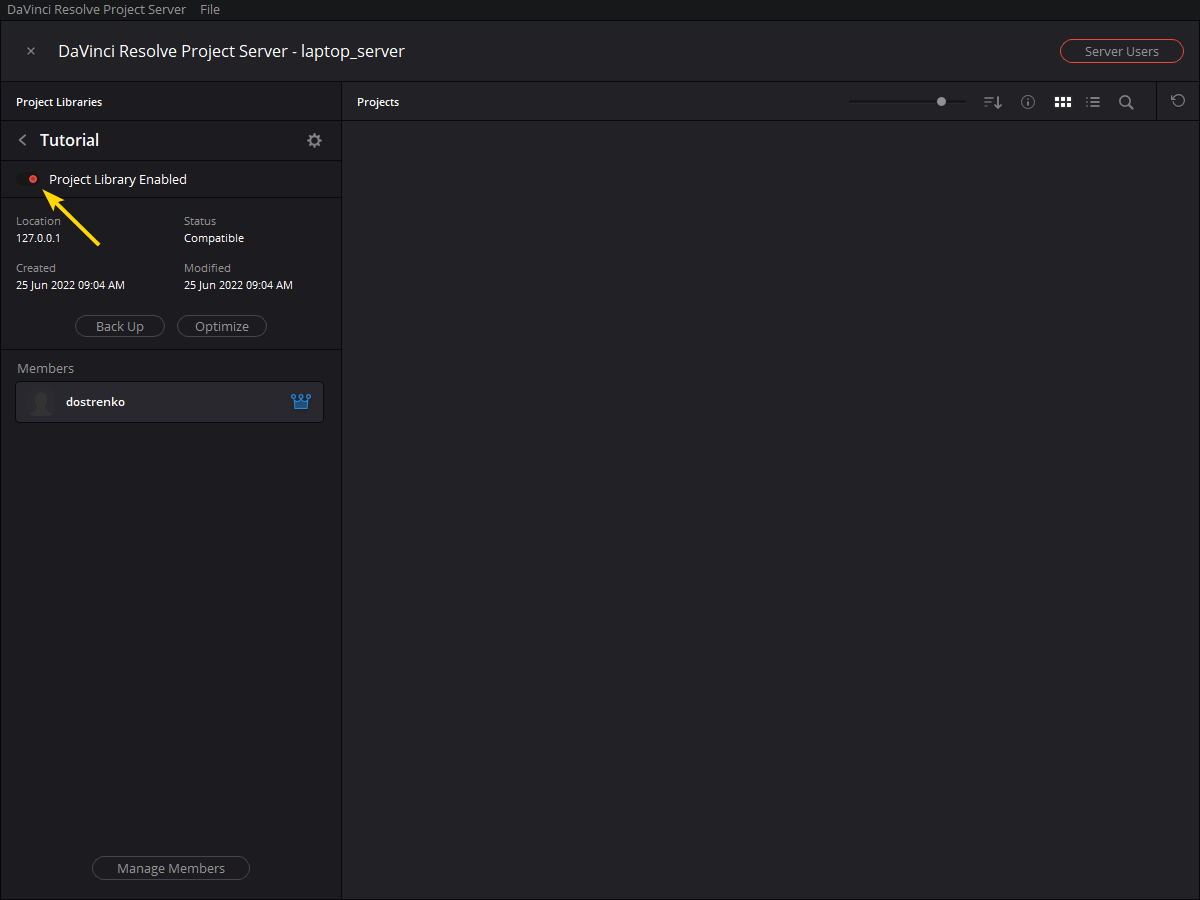Back up the Tutorial project library
The width and height of the screenshot is (1200, 900).
click(119, 325)
